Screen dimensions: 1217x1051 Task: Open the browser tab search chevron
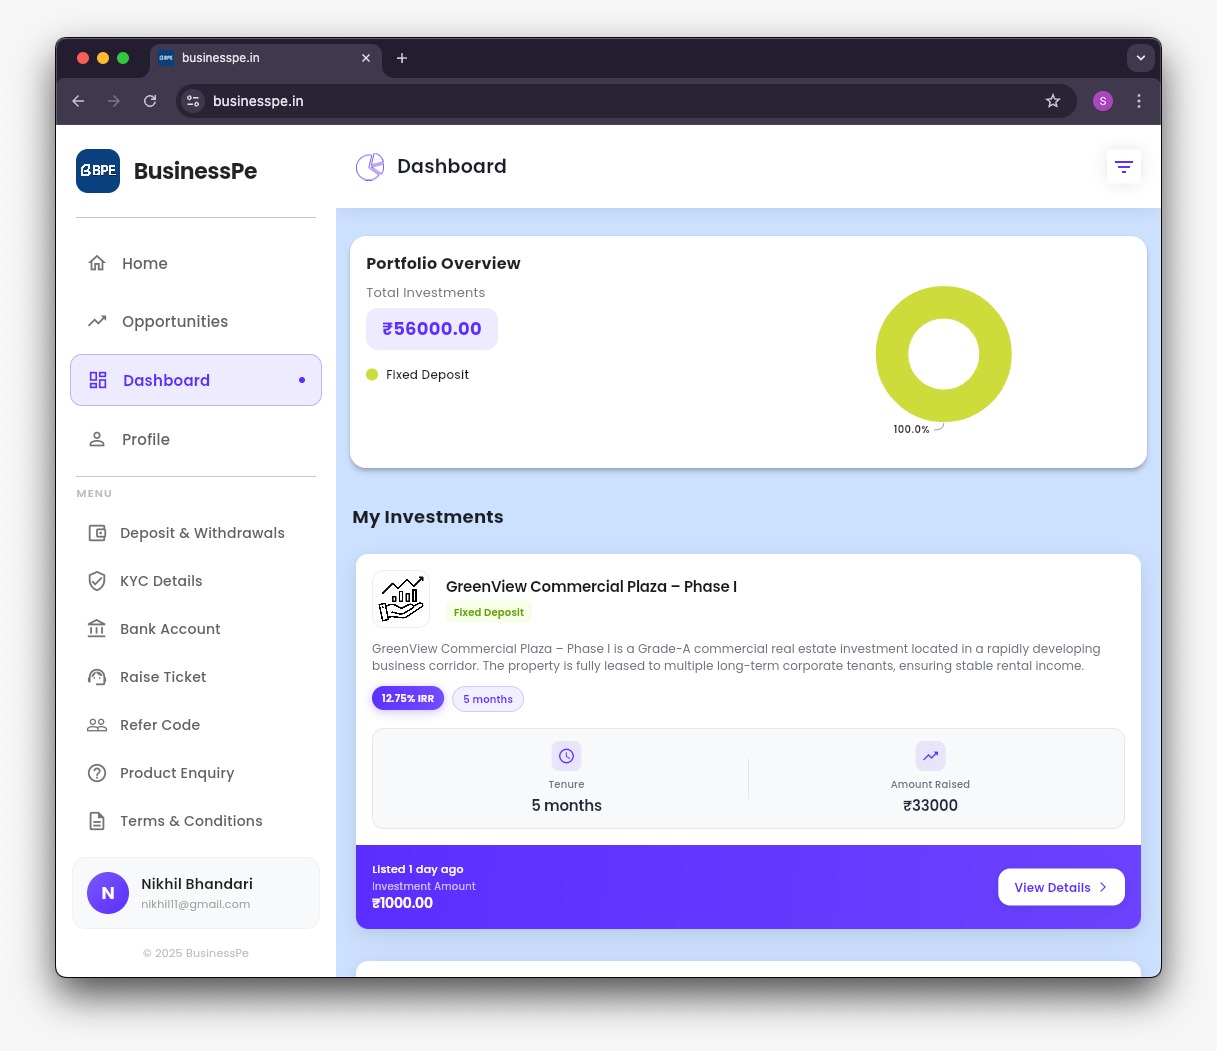(1141, 58)
